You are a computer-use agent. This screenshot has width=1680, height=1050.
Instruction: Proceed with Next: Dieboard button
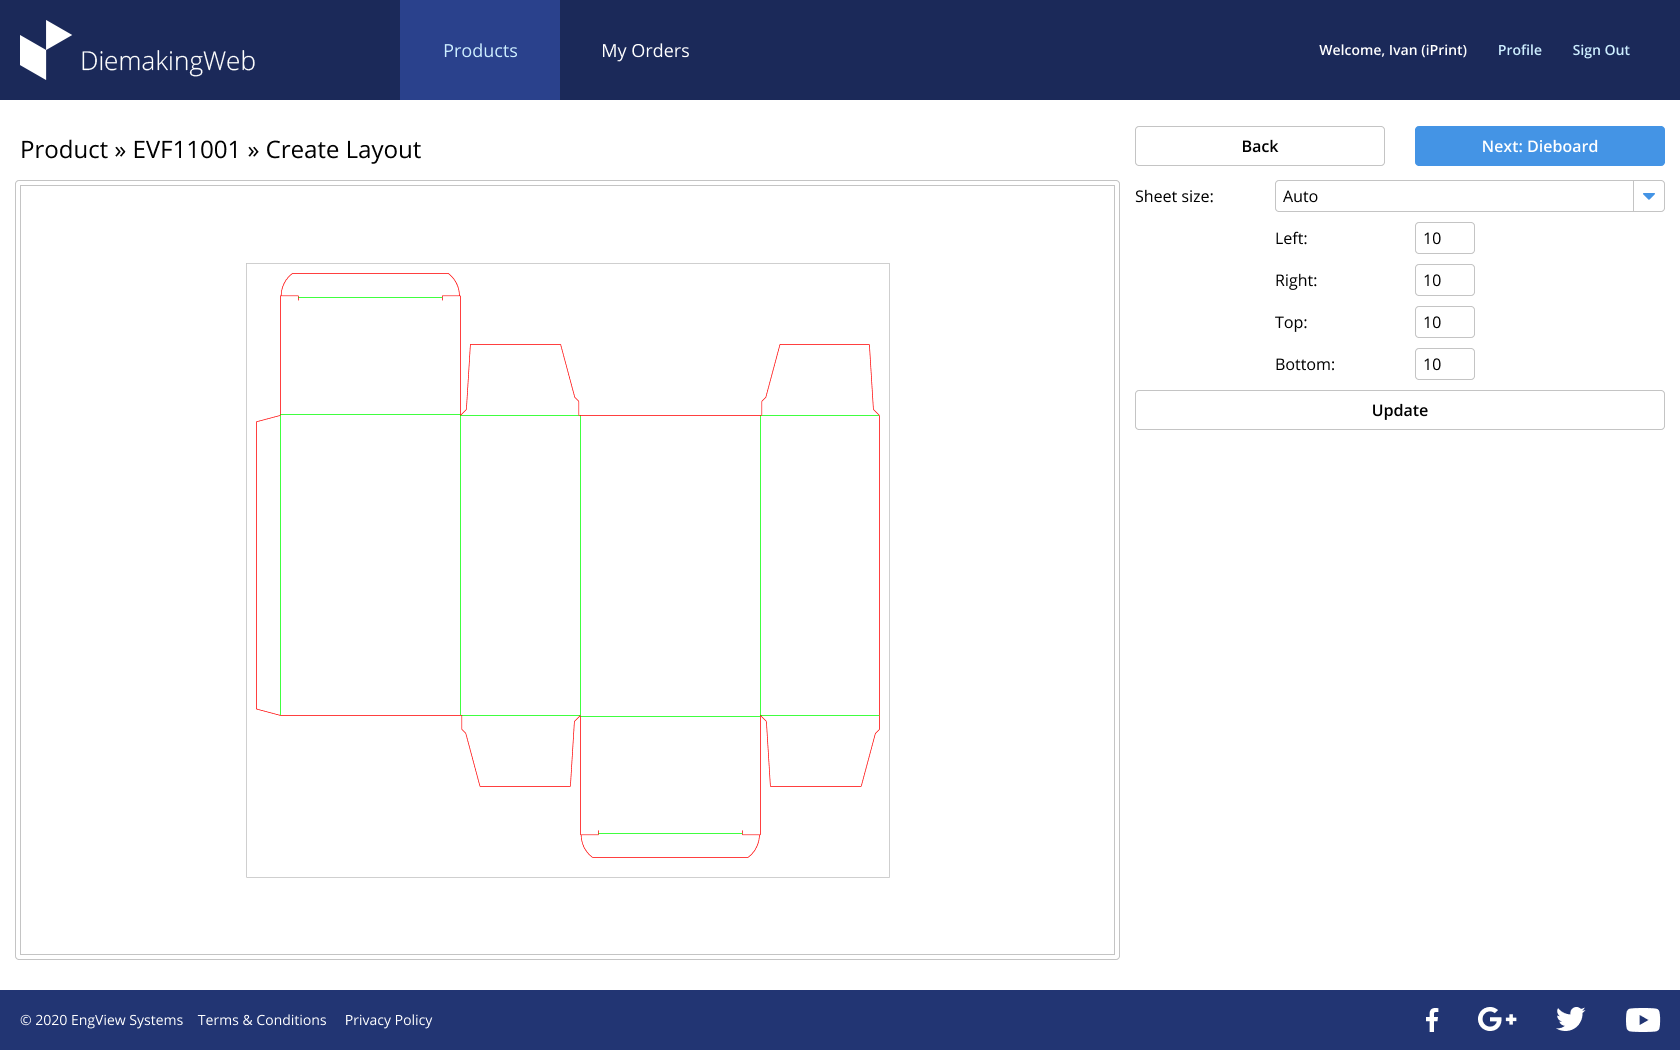point(1540,146)
